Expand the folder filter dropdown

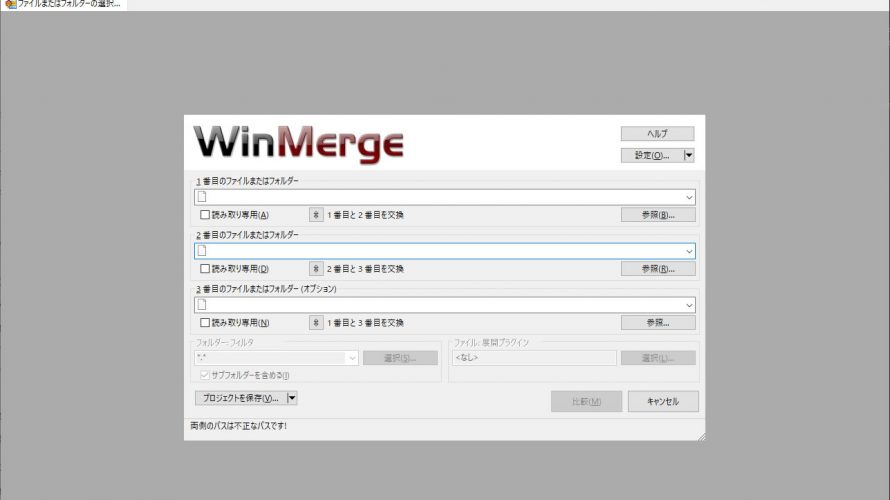pyautogui.click(x=352, y=358)
